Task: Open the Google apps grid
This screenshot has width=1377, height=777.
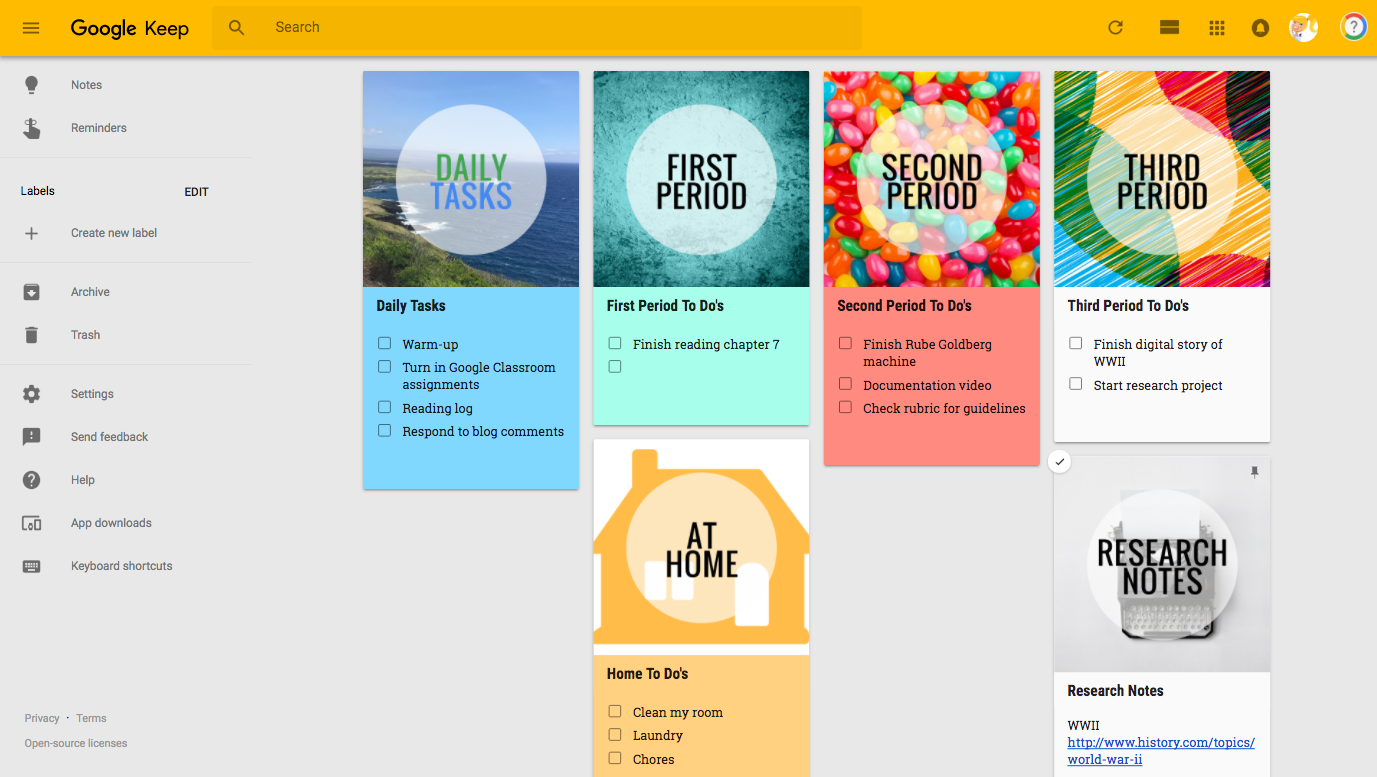Action: point(1216,27)
